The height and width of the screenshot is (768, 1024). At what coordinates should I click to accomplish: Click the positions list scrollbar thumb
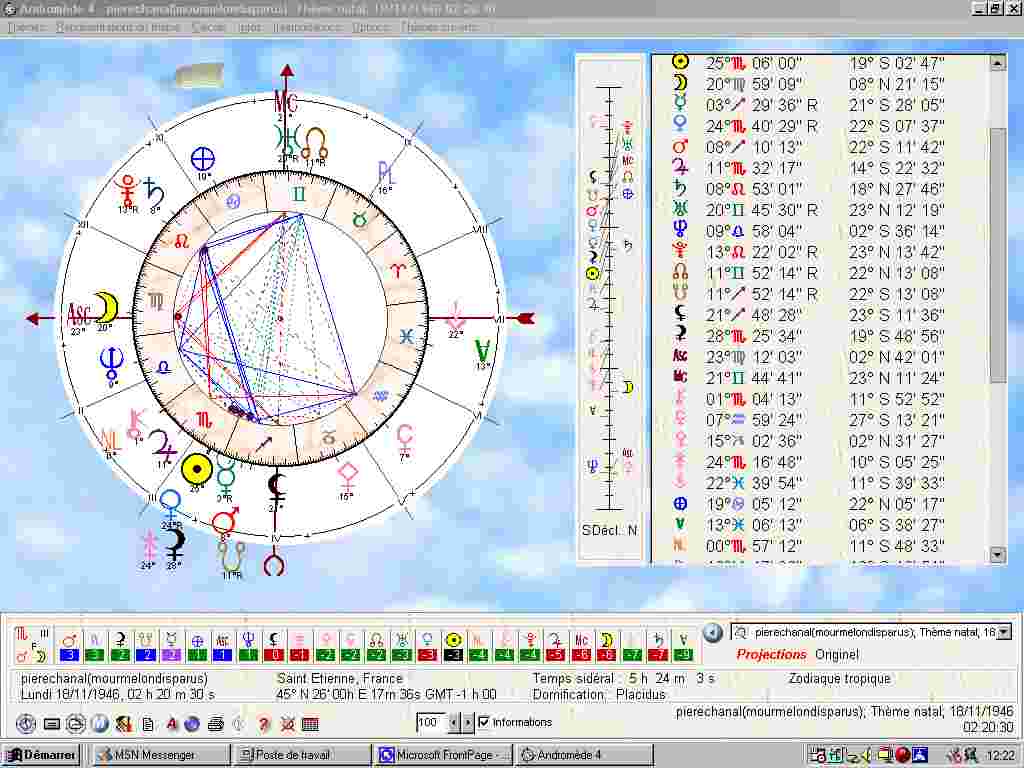pos(997,255)
